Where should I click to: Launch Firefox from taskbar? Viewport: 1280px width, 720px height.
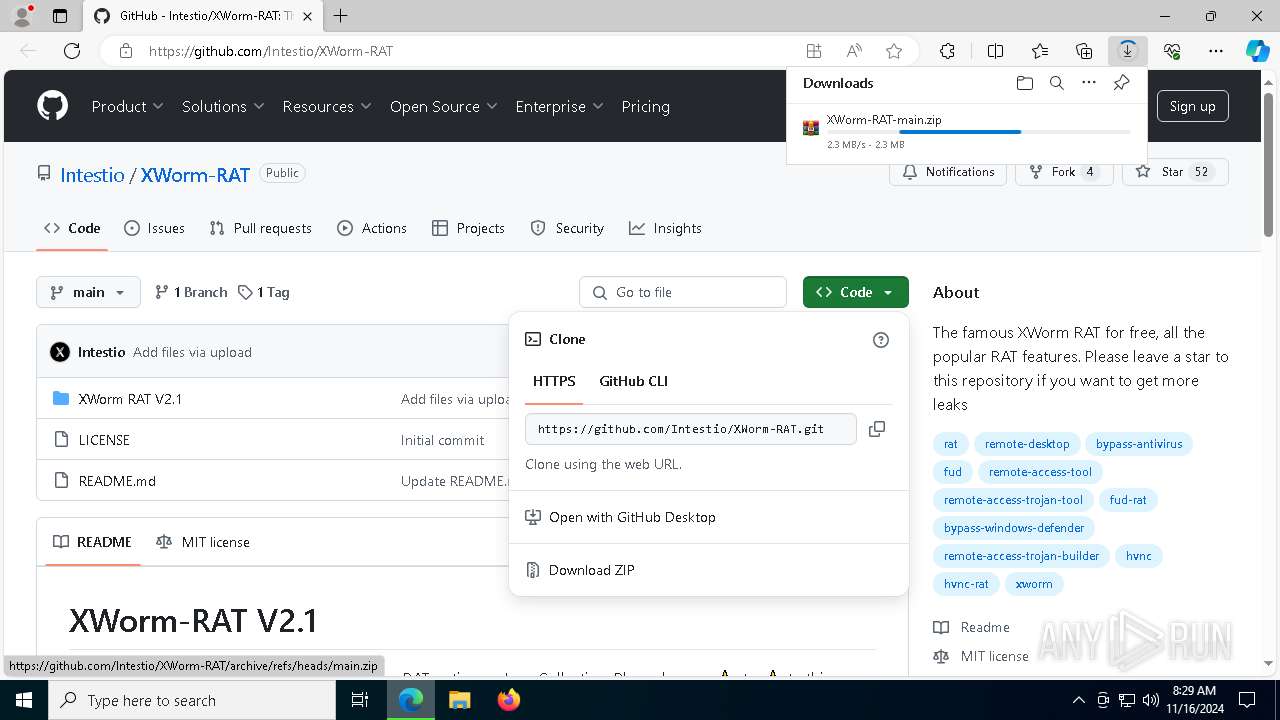pos(509,700)
